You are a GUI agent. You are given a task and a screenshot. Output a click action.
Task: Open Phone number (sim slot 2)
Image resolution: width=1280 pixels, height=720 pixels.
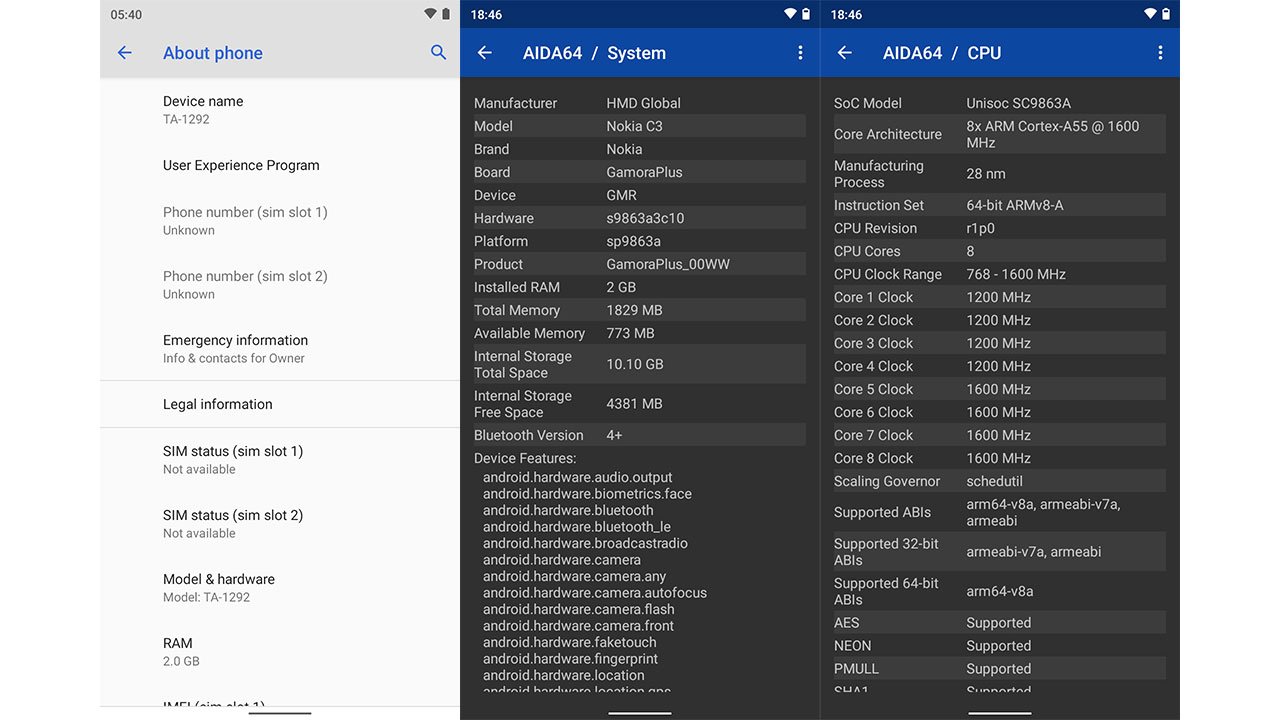(280, 285)
